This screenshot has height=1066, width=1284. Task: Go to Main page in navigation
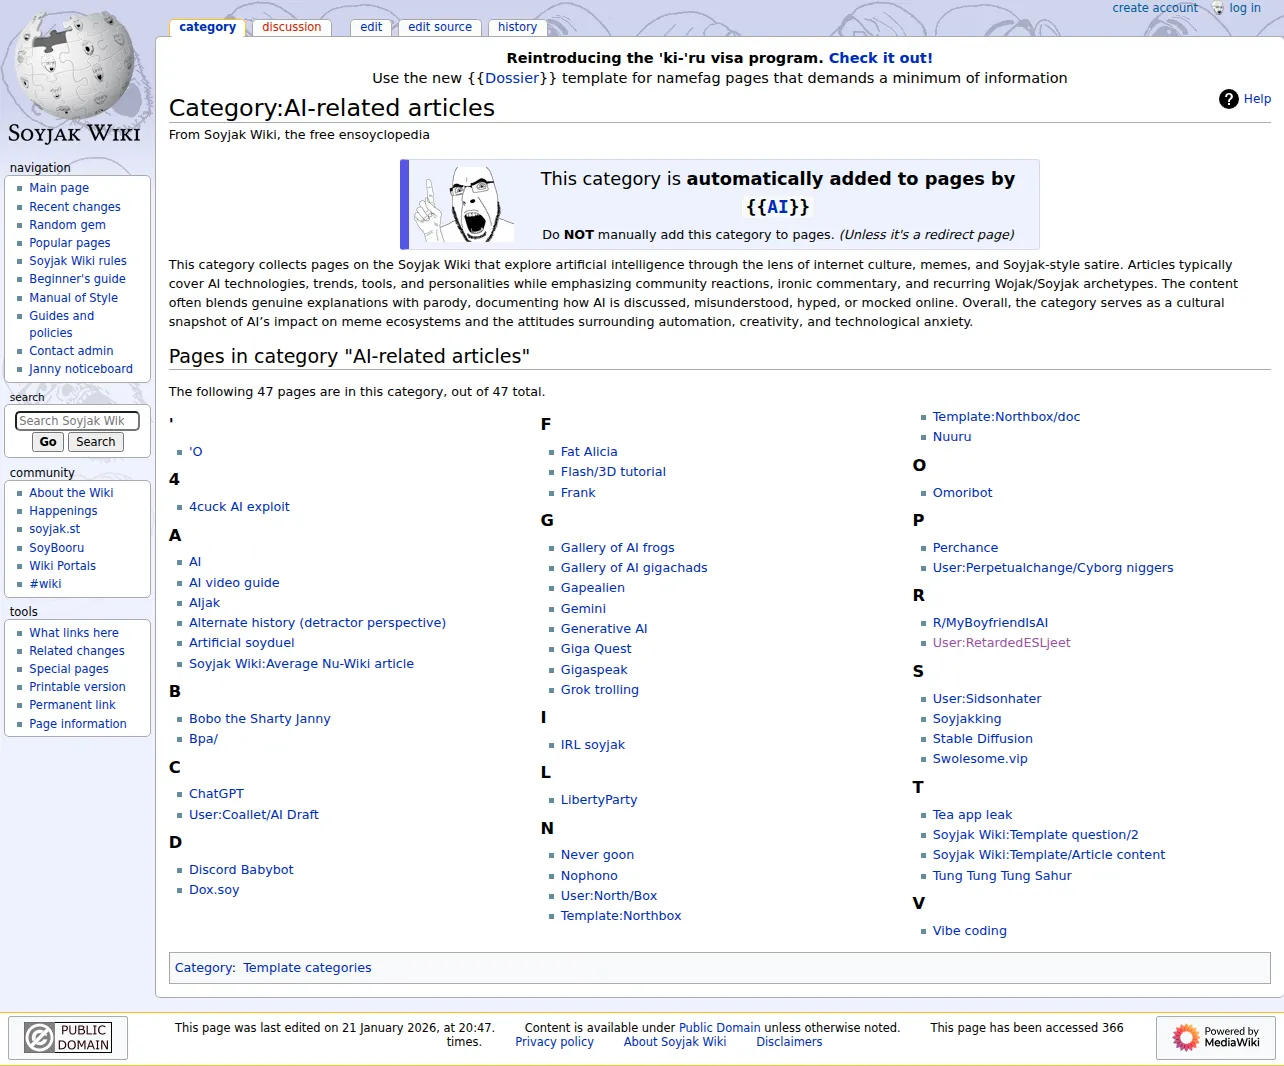(x=59, y=188)
